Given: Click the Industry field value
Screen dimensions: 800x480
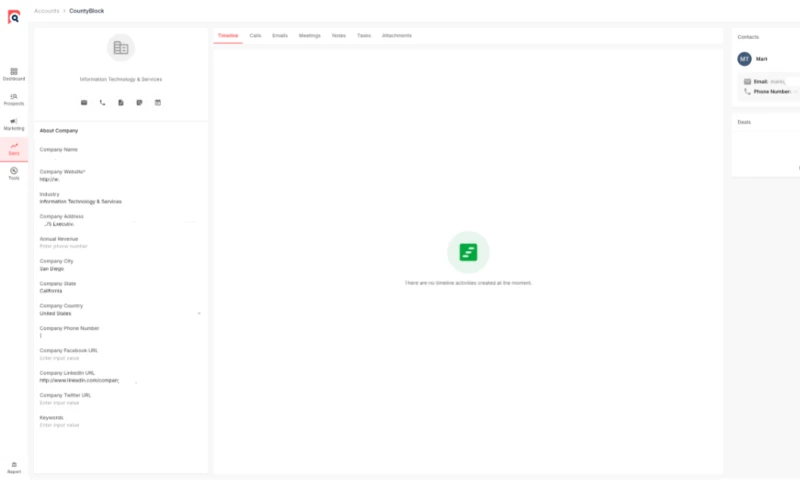Looking at the screenshot, I should click(x=81, y=201).
